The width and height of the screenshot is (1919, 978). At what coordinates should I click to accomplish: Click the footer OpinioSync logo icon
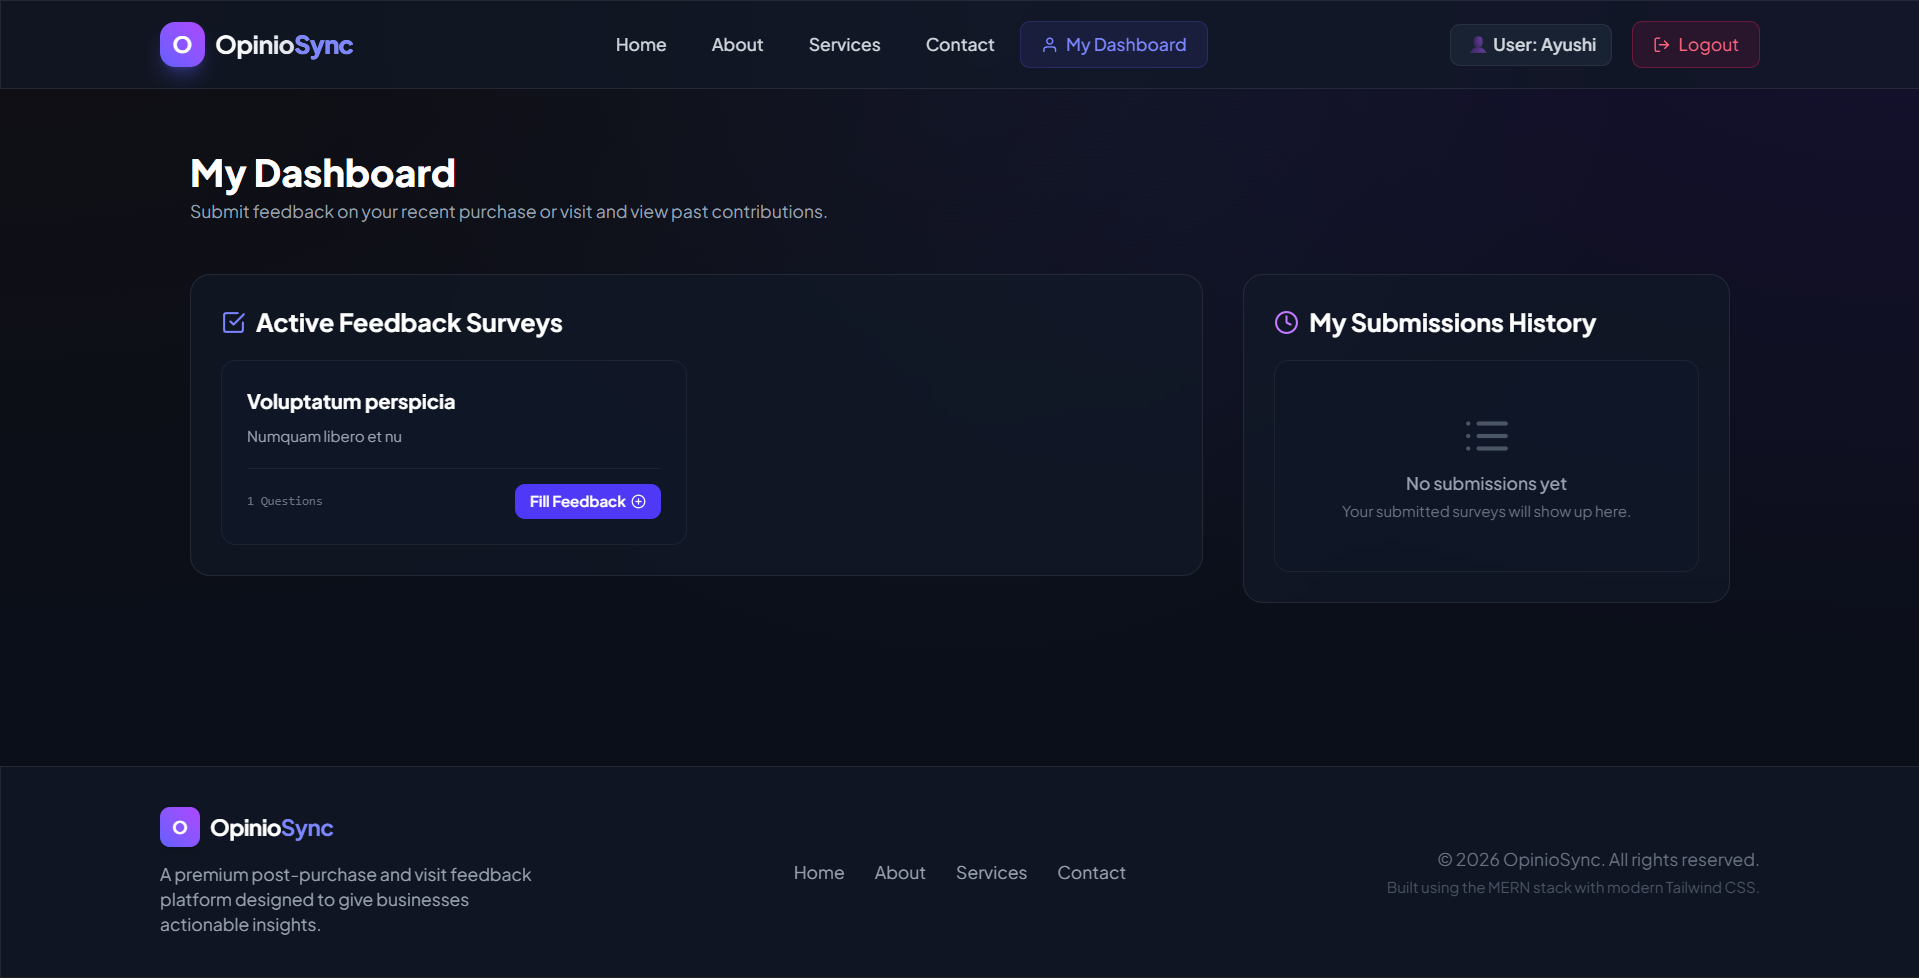pos(180,827)
